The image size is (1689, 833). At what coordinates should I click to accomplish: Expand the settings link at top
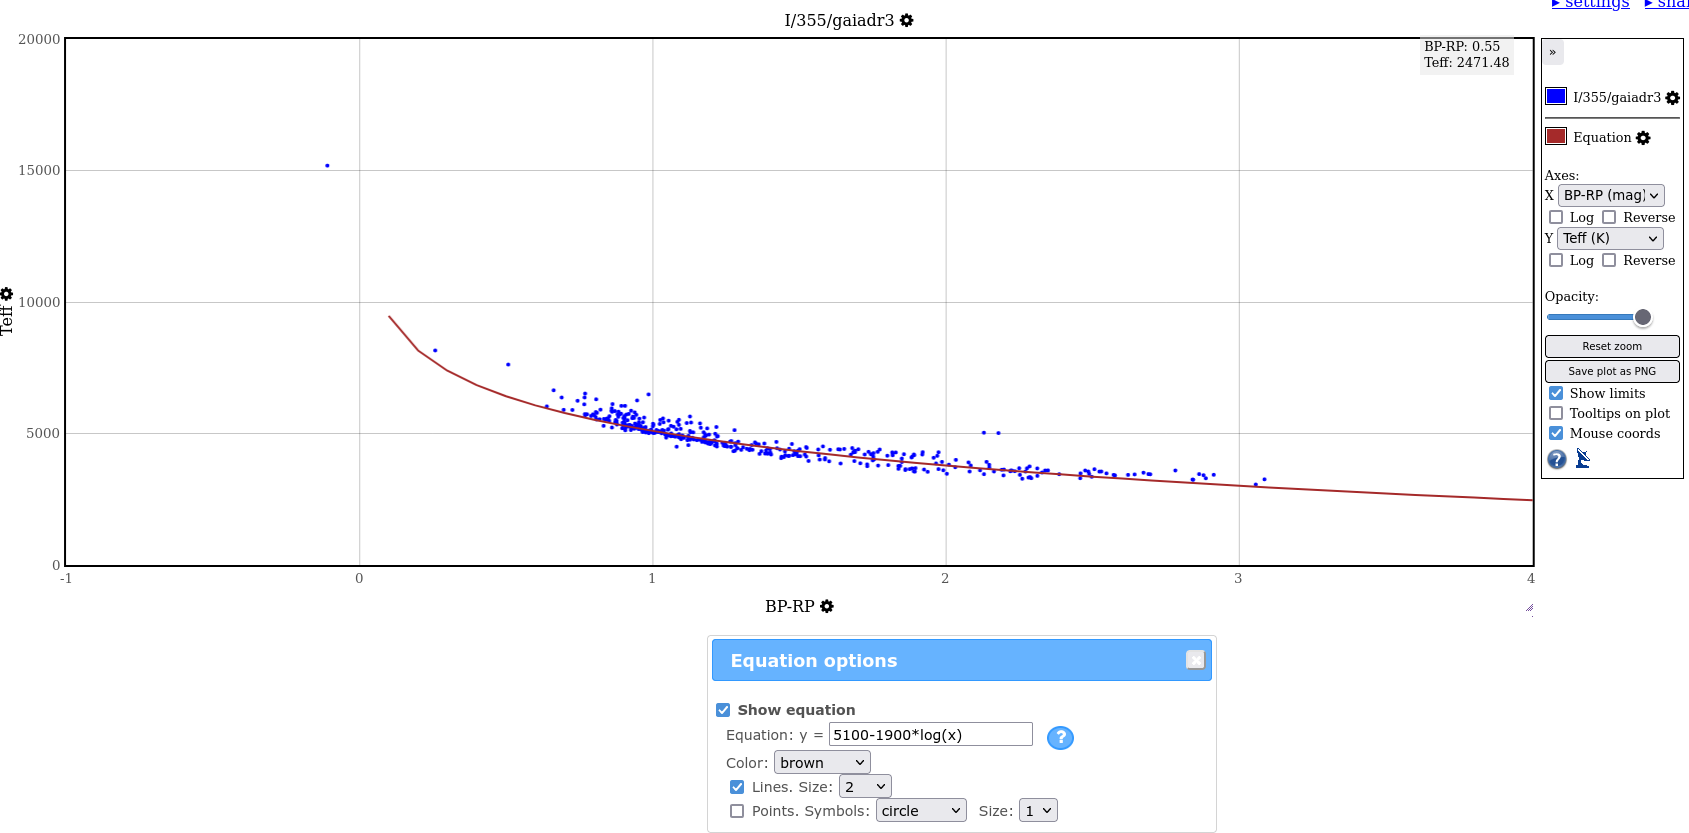coord(1590,5)
